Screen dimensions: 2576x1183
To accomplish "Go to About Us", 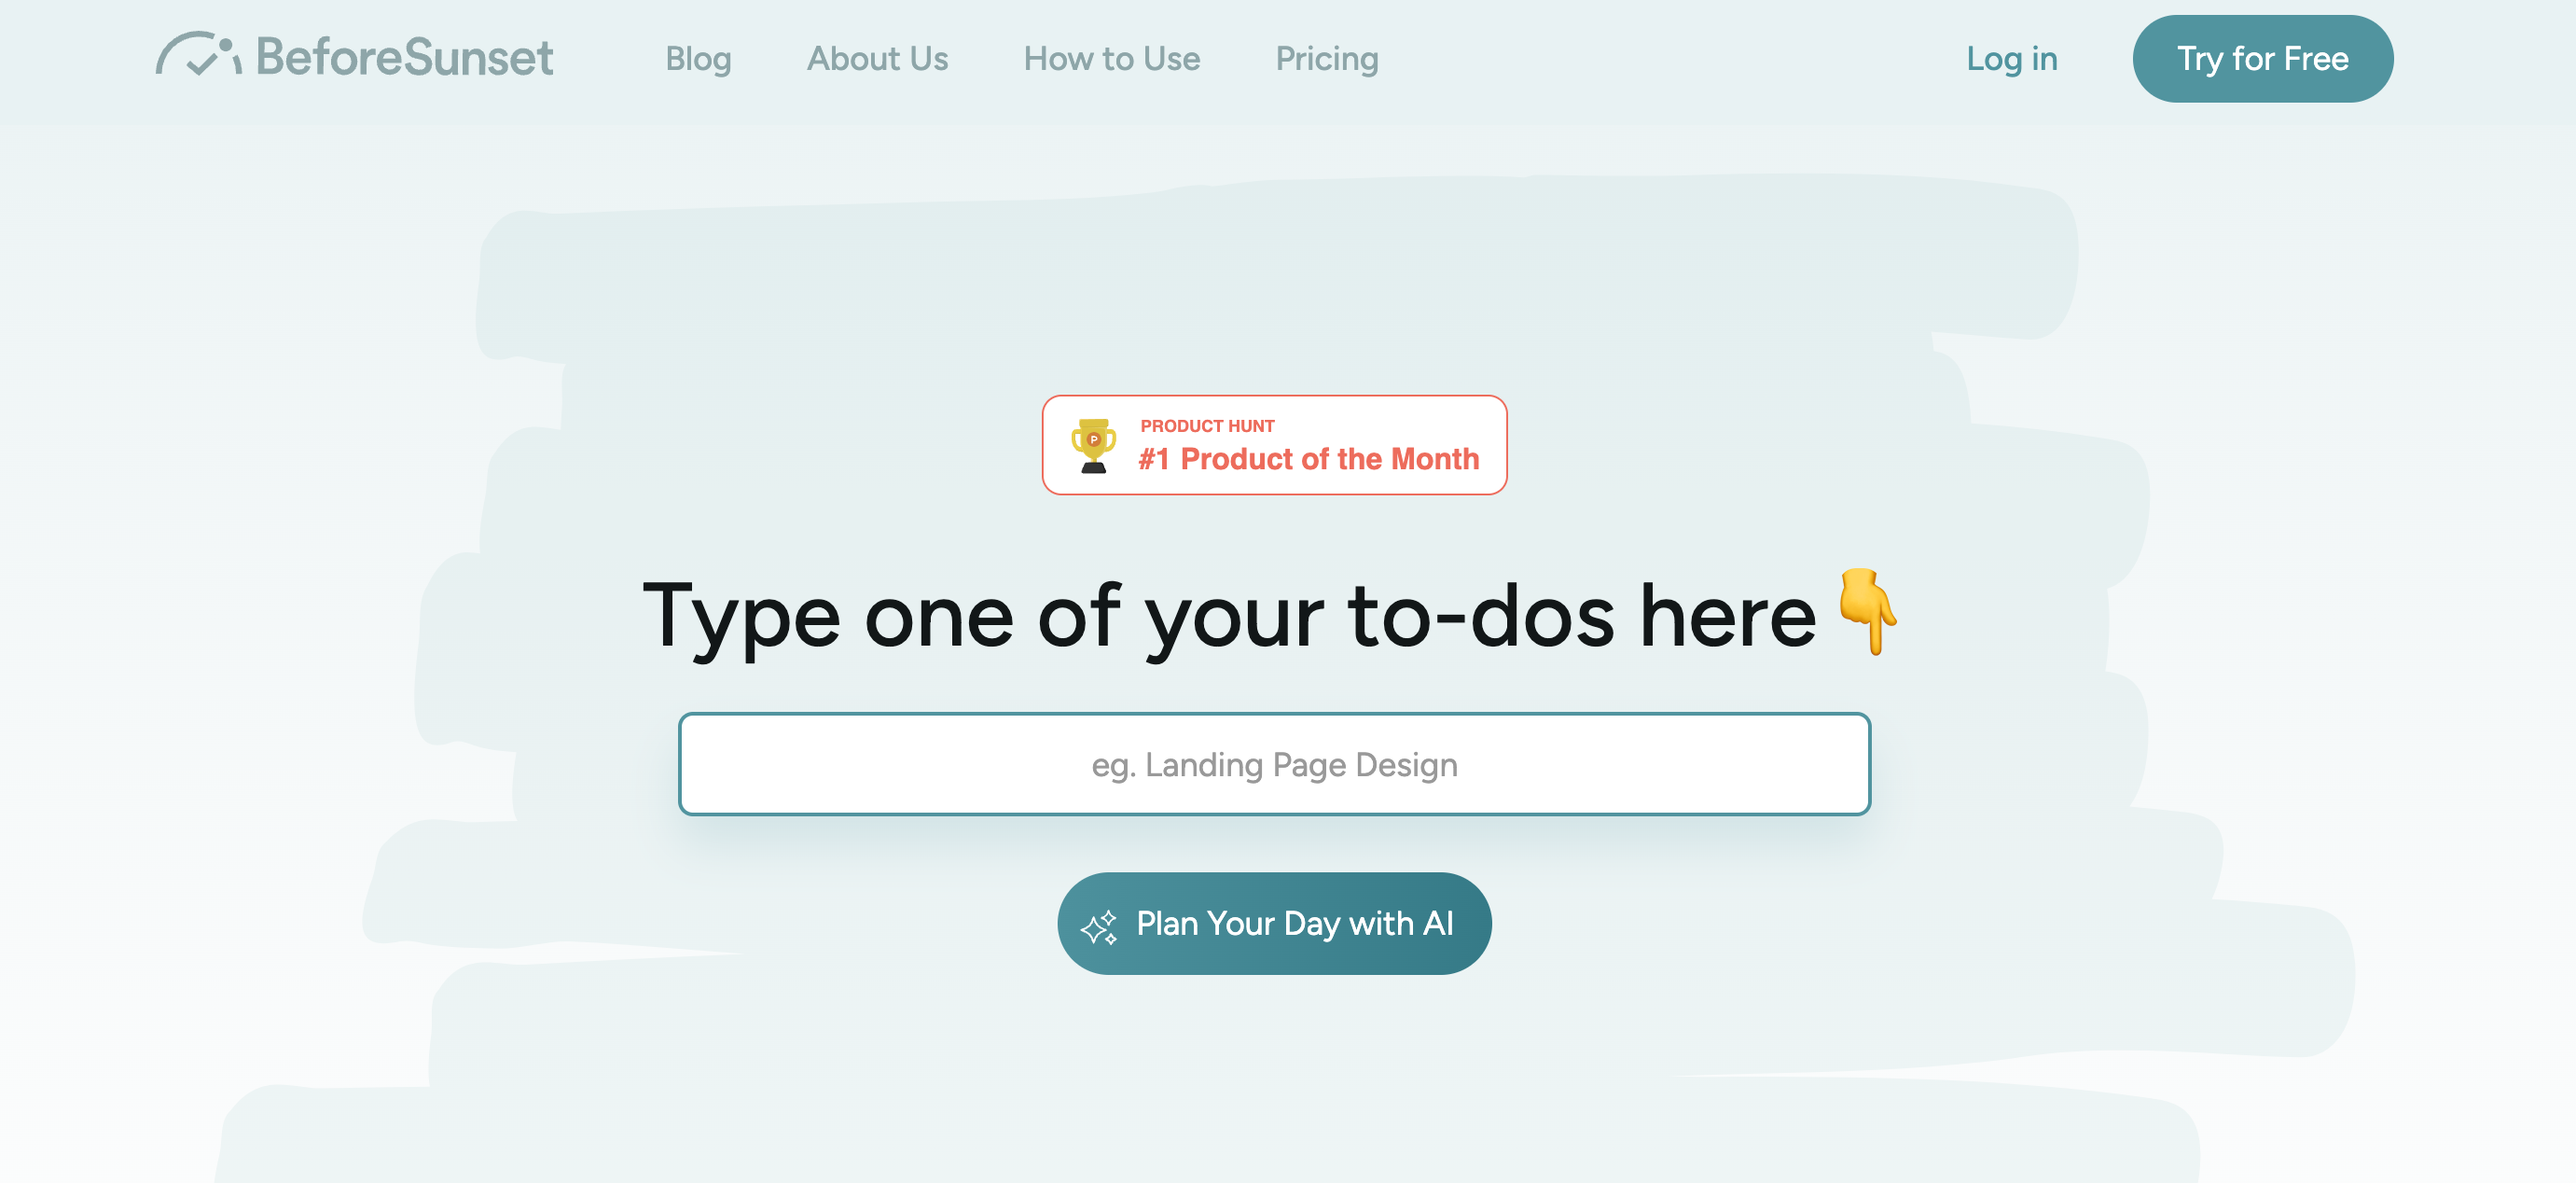I will 877,59.
